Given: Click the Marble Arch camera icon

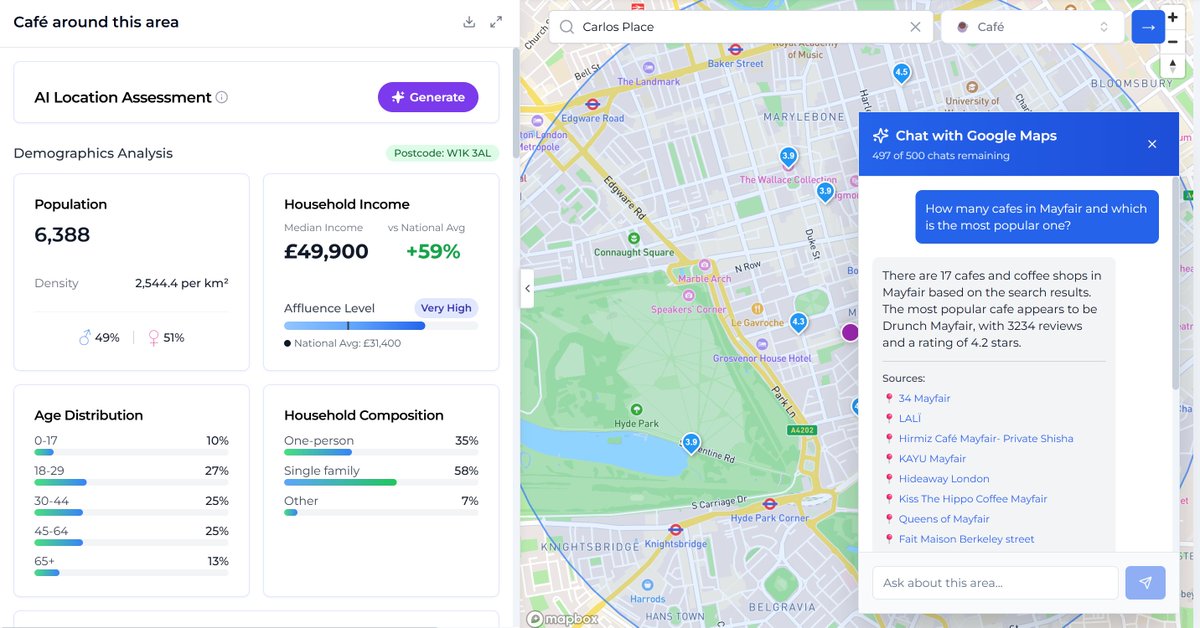Looking at the screenshot, I should [x=706, y=265].
